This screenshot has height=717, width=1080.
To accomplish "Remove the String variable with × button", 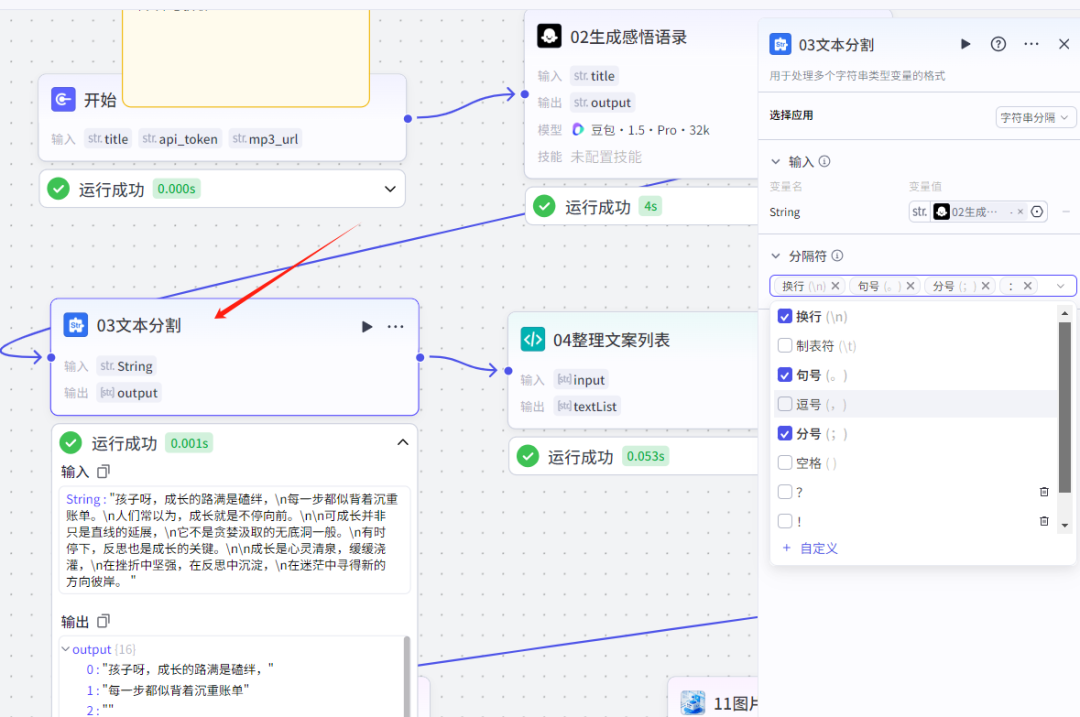I will tap(1019, 212).
